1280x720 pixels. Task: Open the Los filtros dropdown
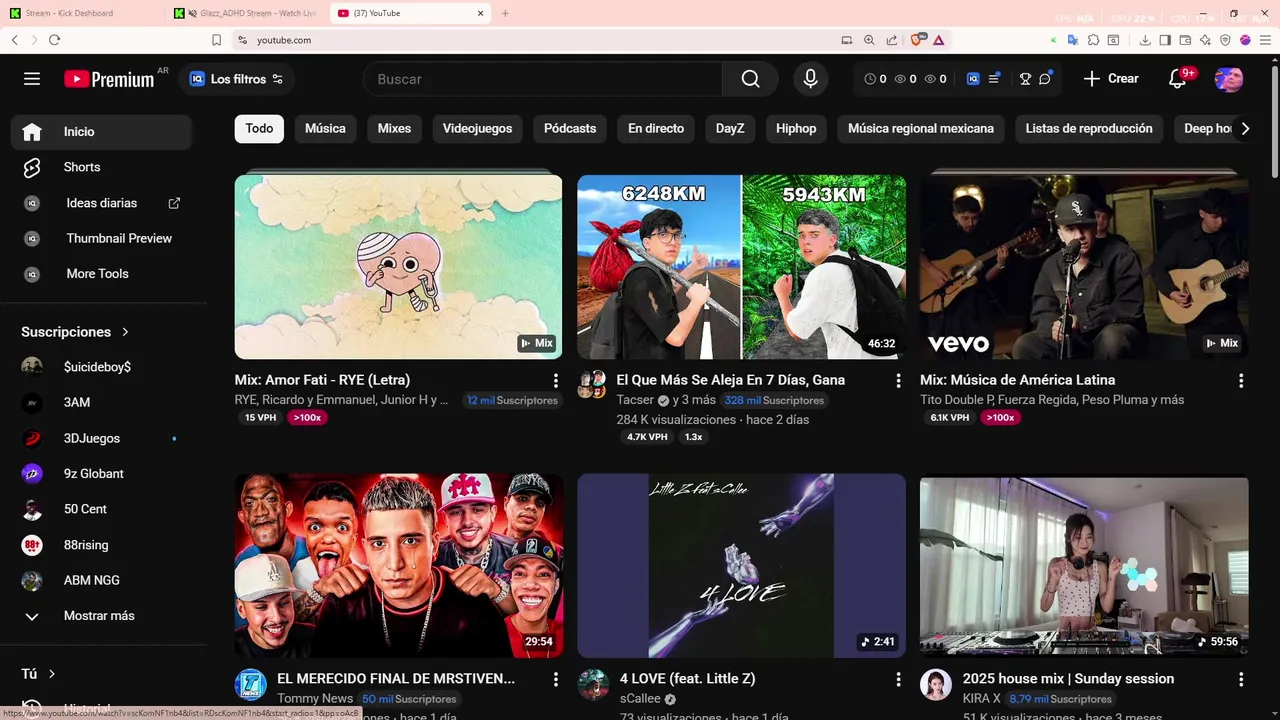[x=237, y=79]
